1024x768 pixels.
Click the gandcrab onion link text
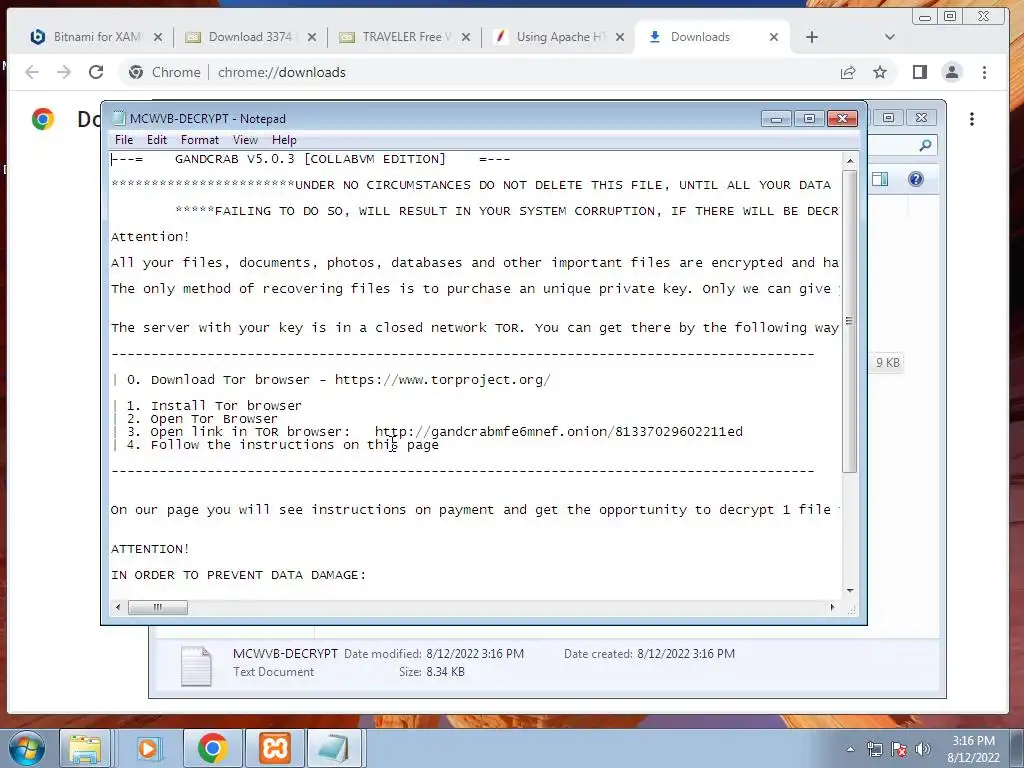point(558,432)
